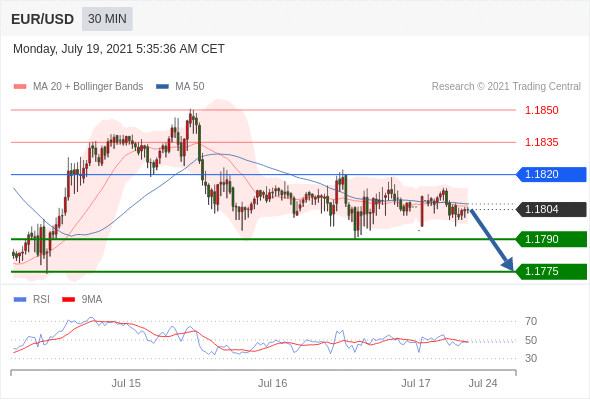
Task: Click the green 1.1775 support price tag
Action: tap(551, 271)
